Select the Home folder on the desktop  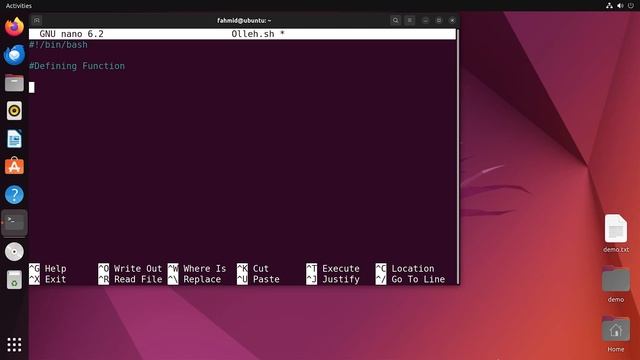click(616, 333)
